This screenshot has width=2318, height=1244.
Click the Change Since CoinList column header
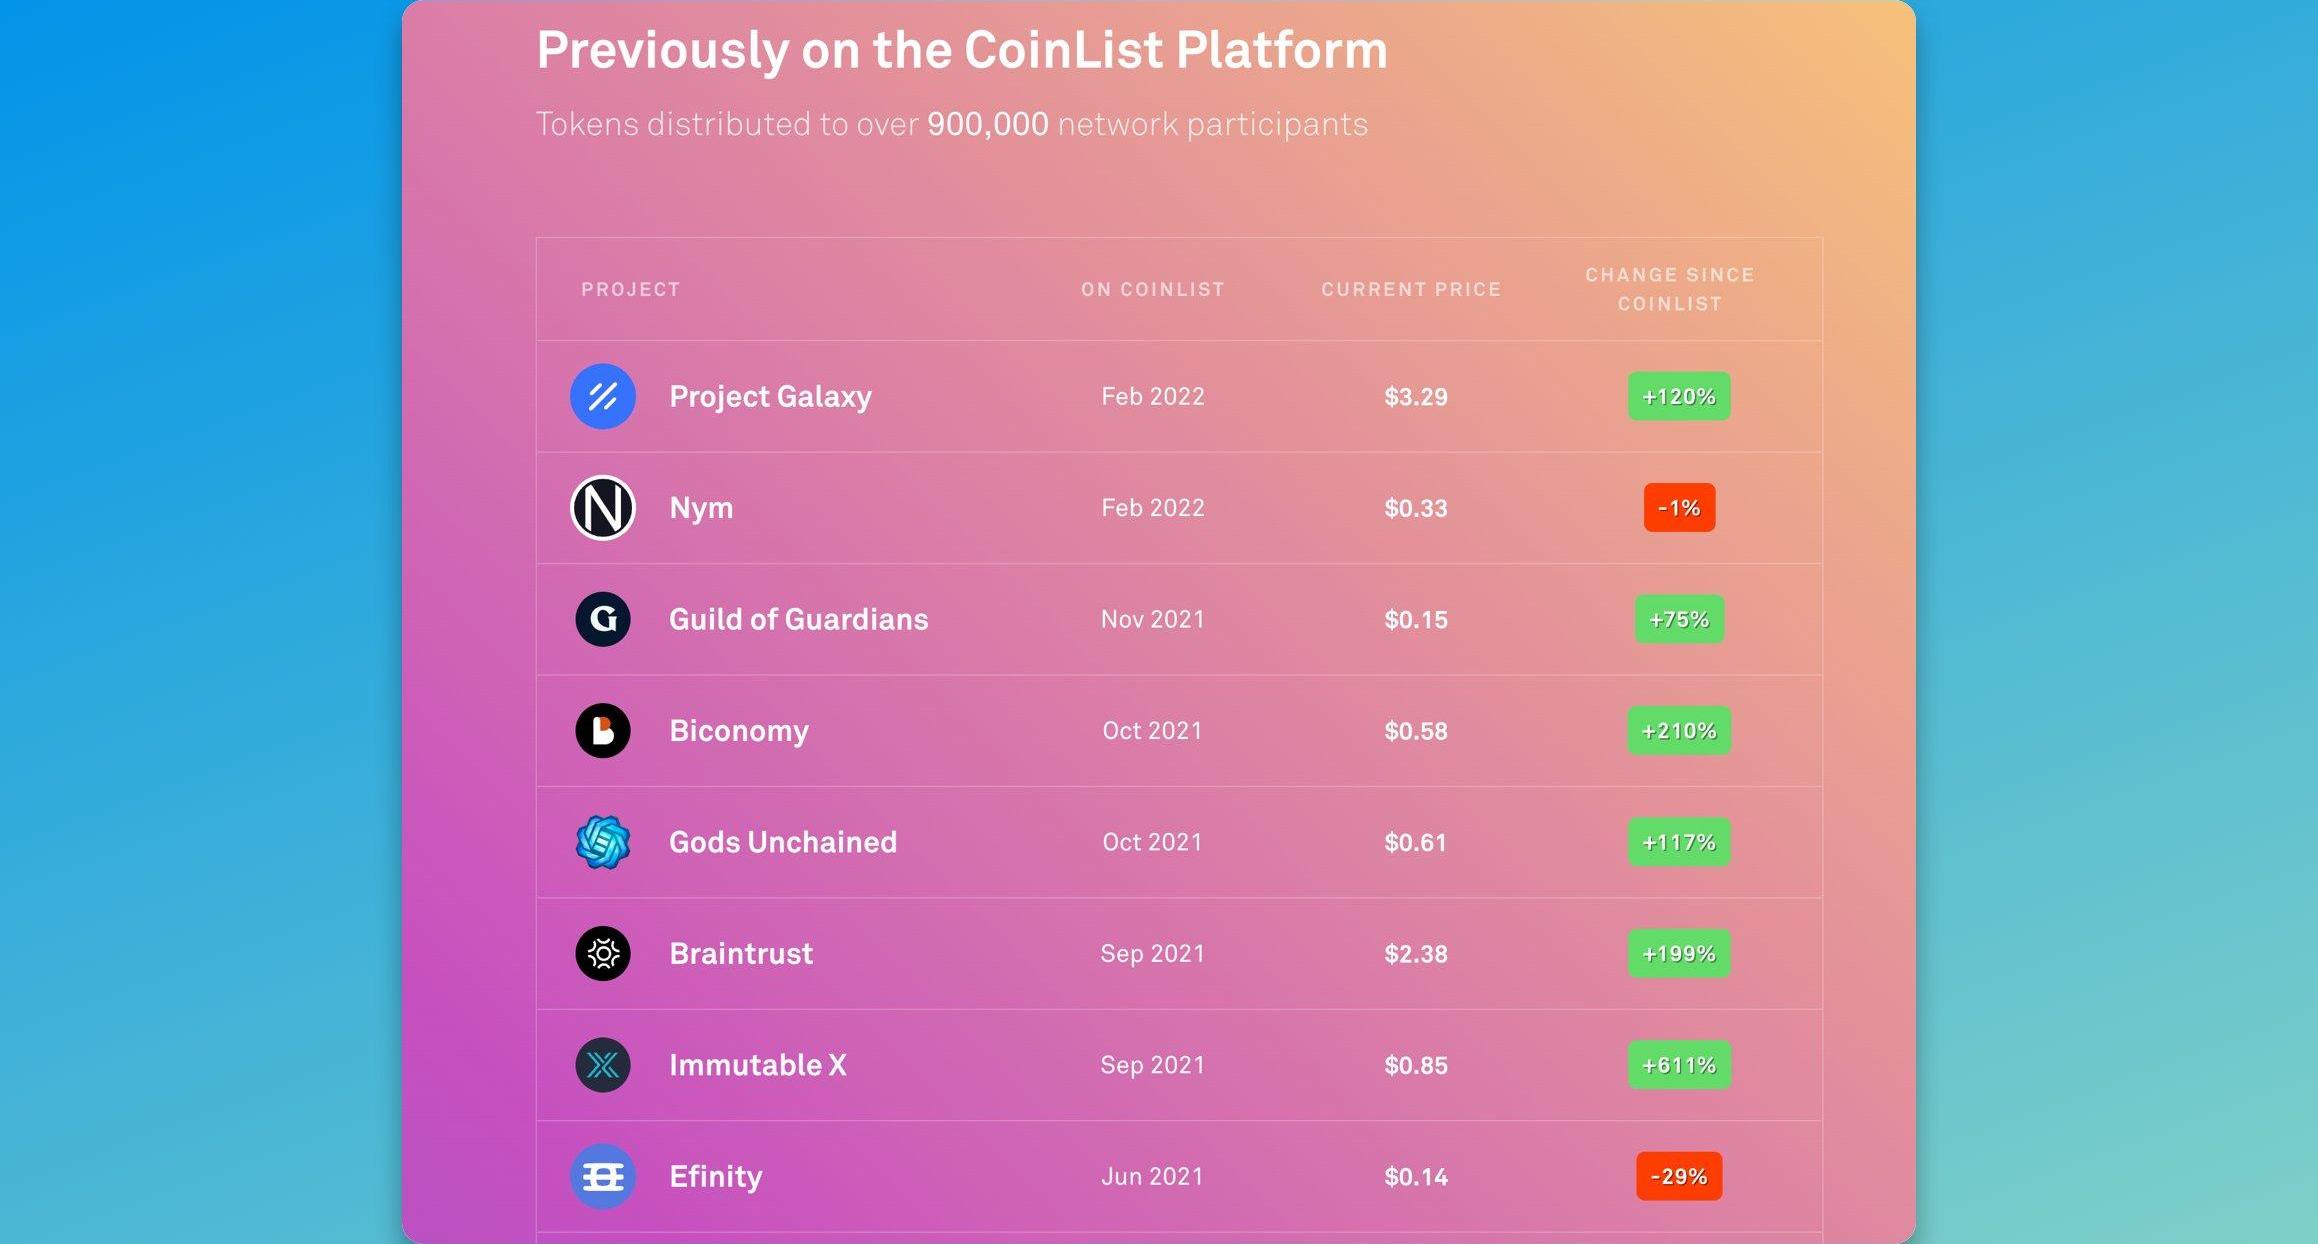tap(1670, 289)
